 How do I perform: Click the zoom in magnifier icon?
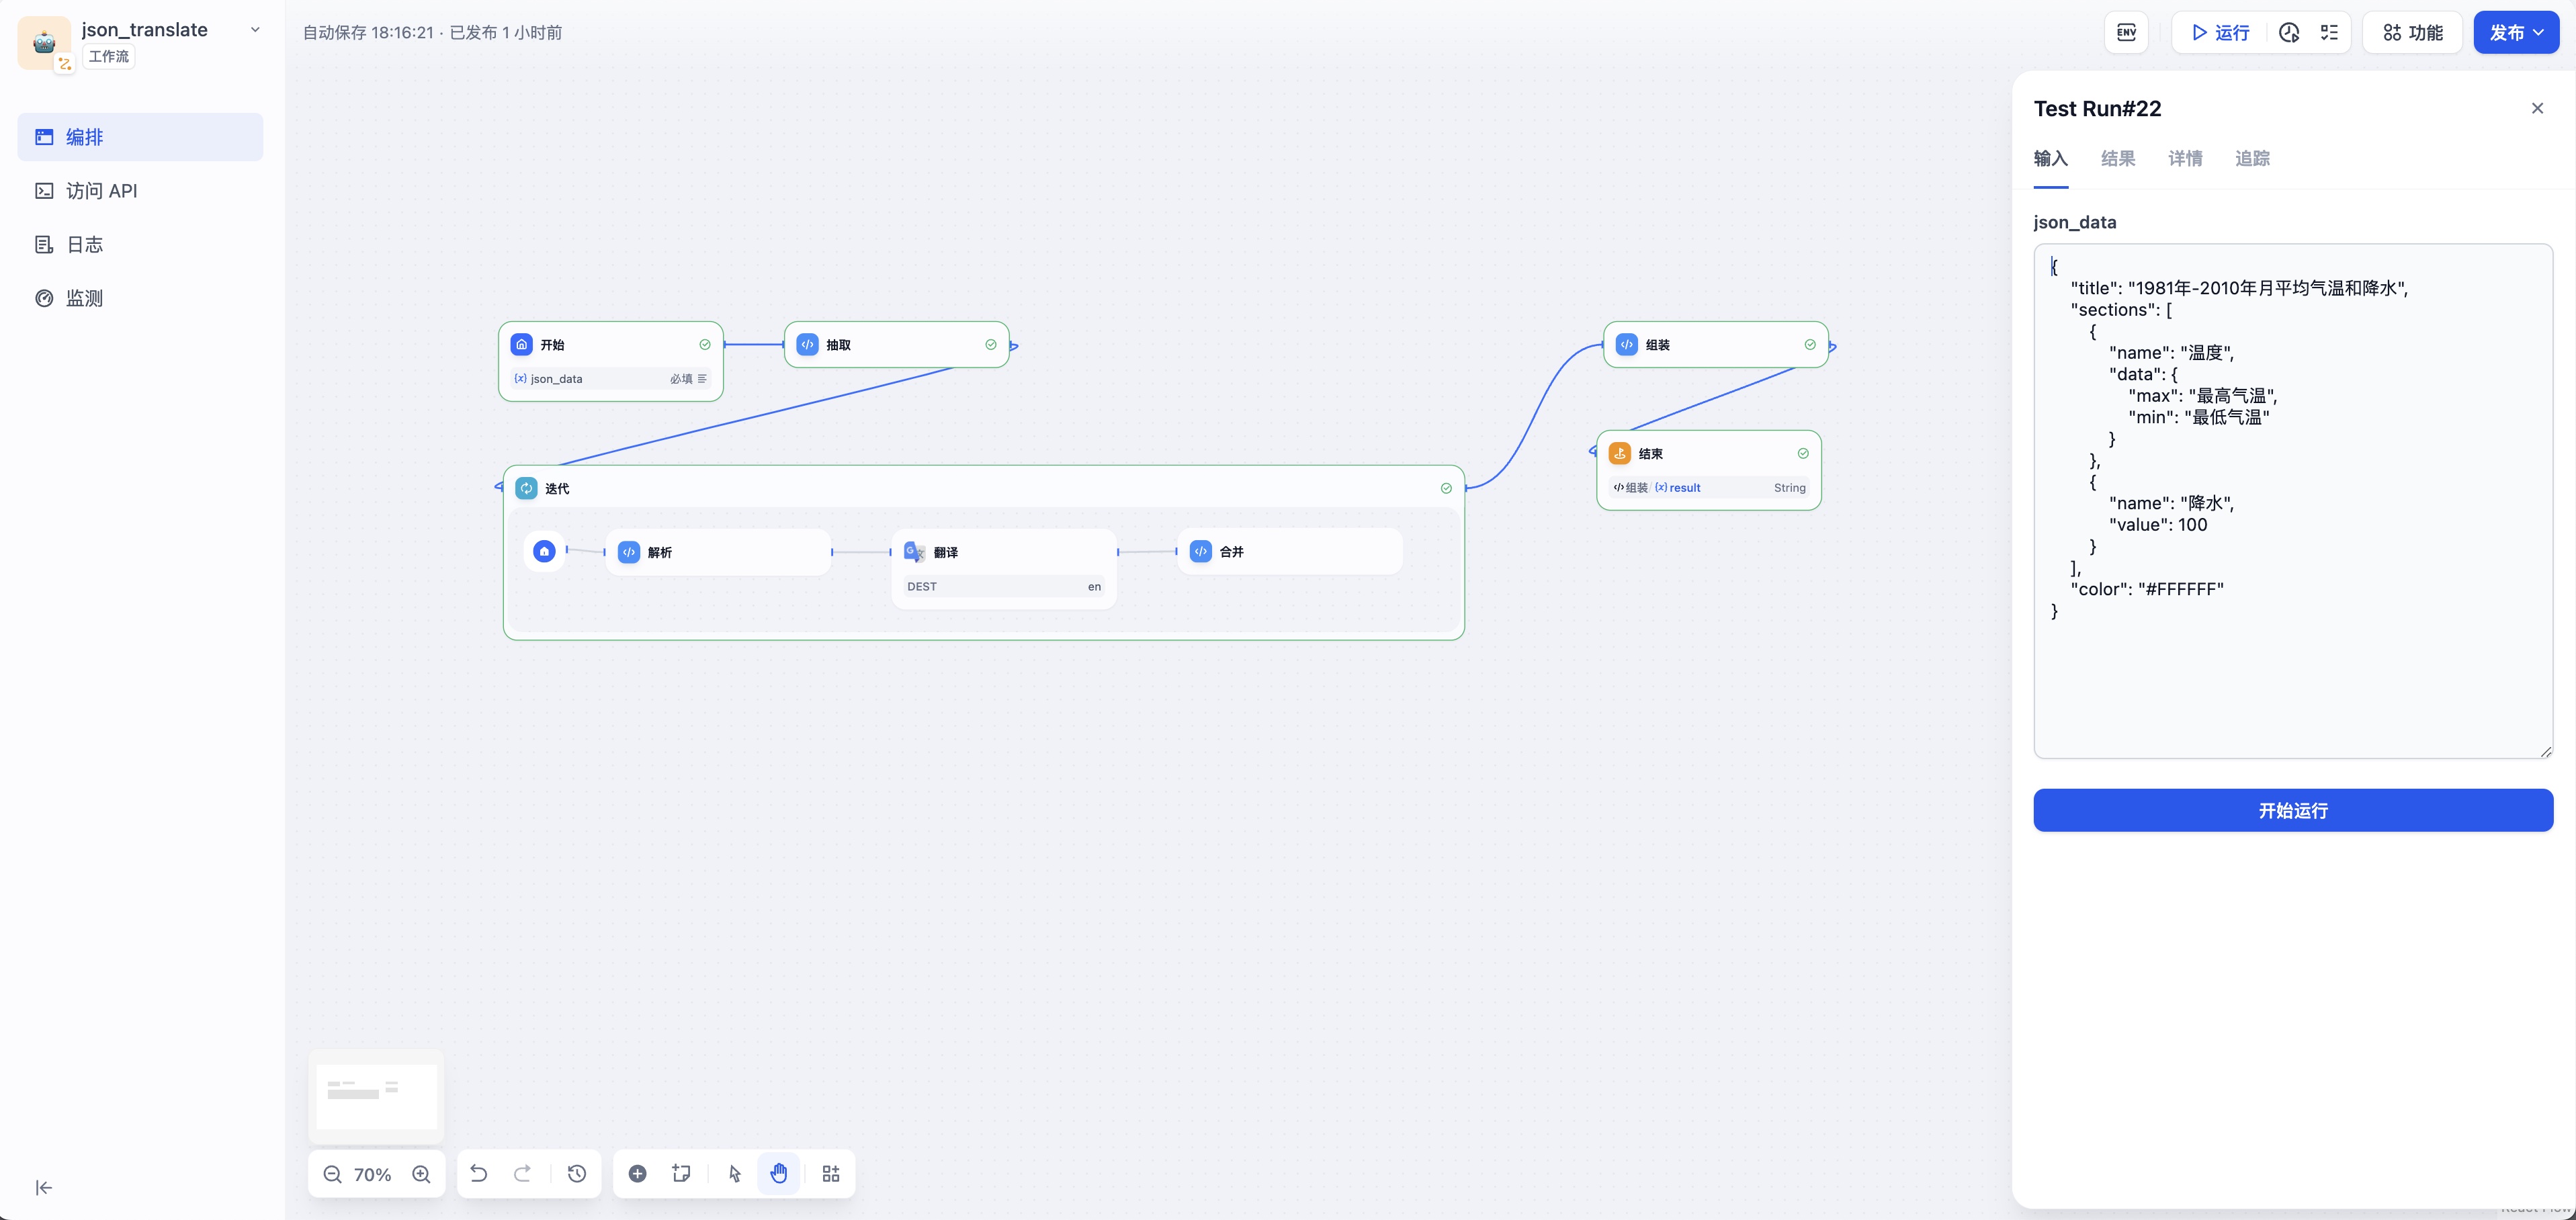[x=421, y=1174]
